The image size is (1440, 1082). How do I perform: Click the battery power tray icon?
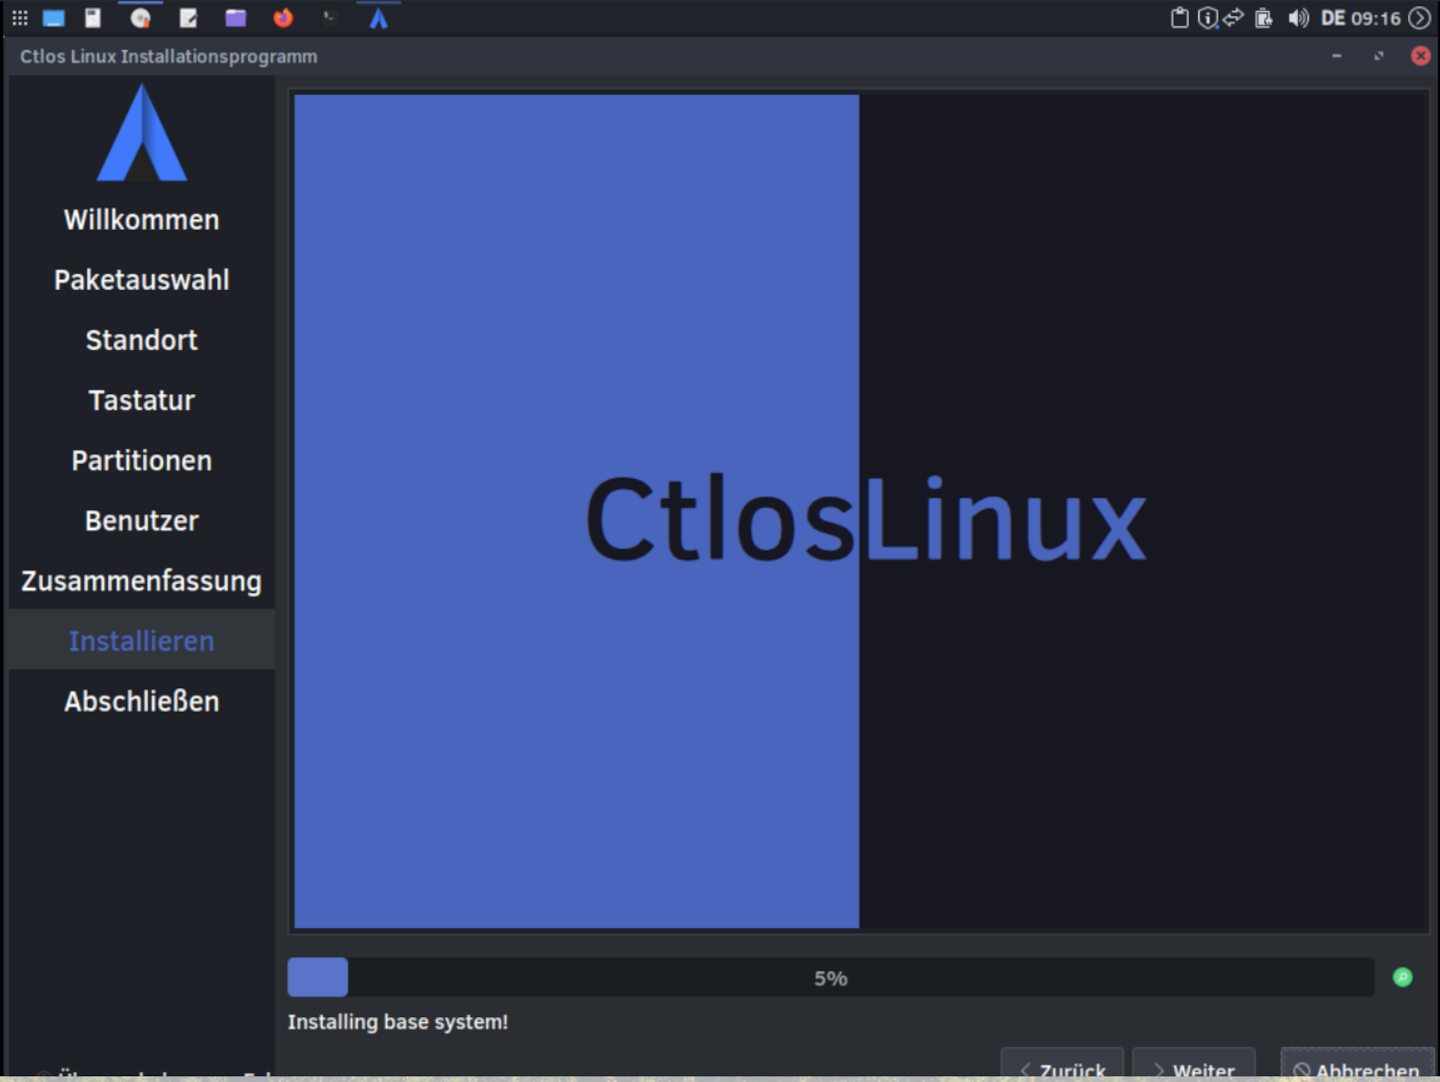pyautogui.click(x=1264, y=18)
